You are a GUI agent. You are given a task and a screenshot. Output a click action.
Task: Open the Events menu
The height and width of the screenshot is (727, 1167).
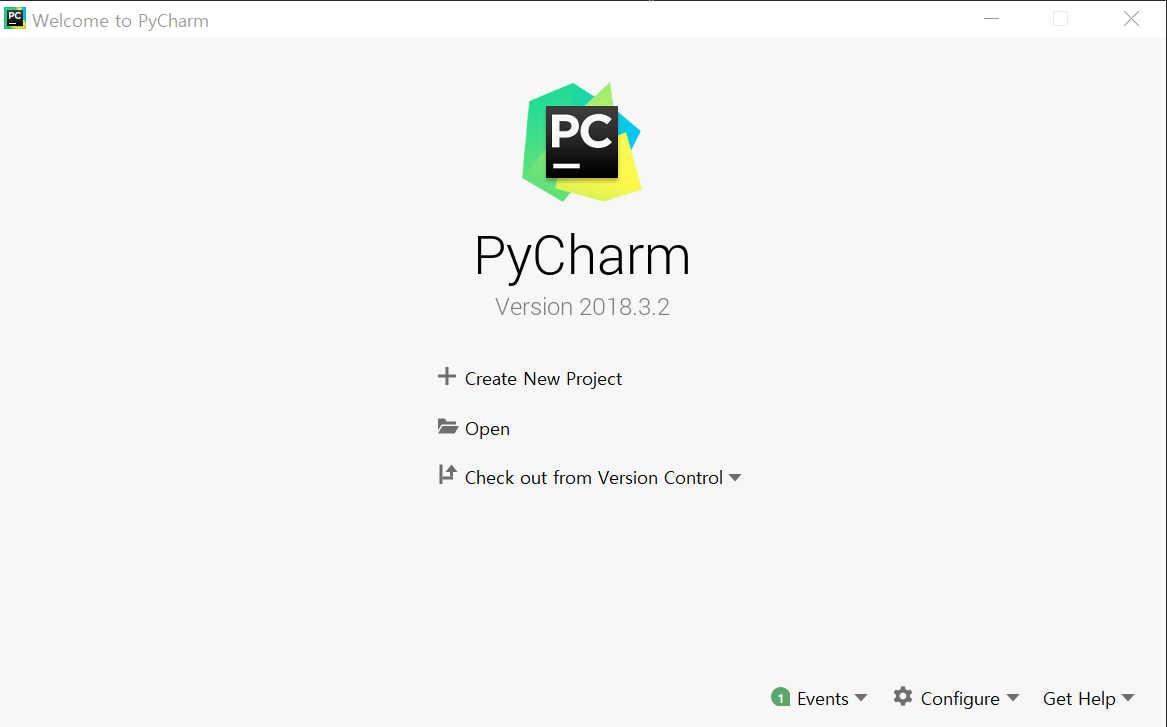point(822,699)
